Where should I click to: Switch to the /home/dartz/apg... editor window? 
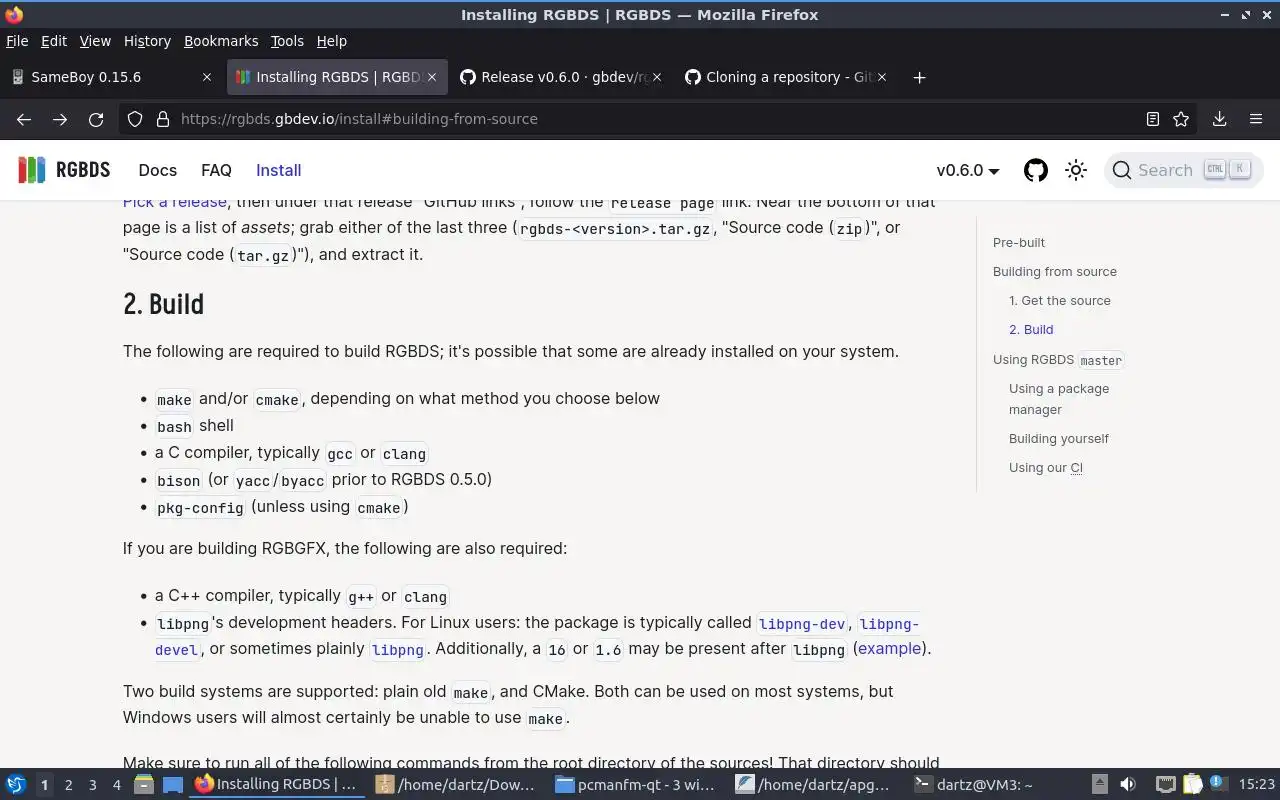816,785
